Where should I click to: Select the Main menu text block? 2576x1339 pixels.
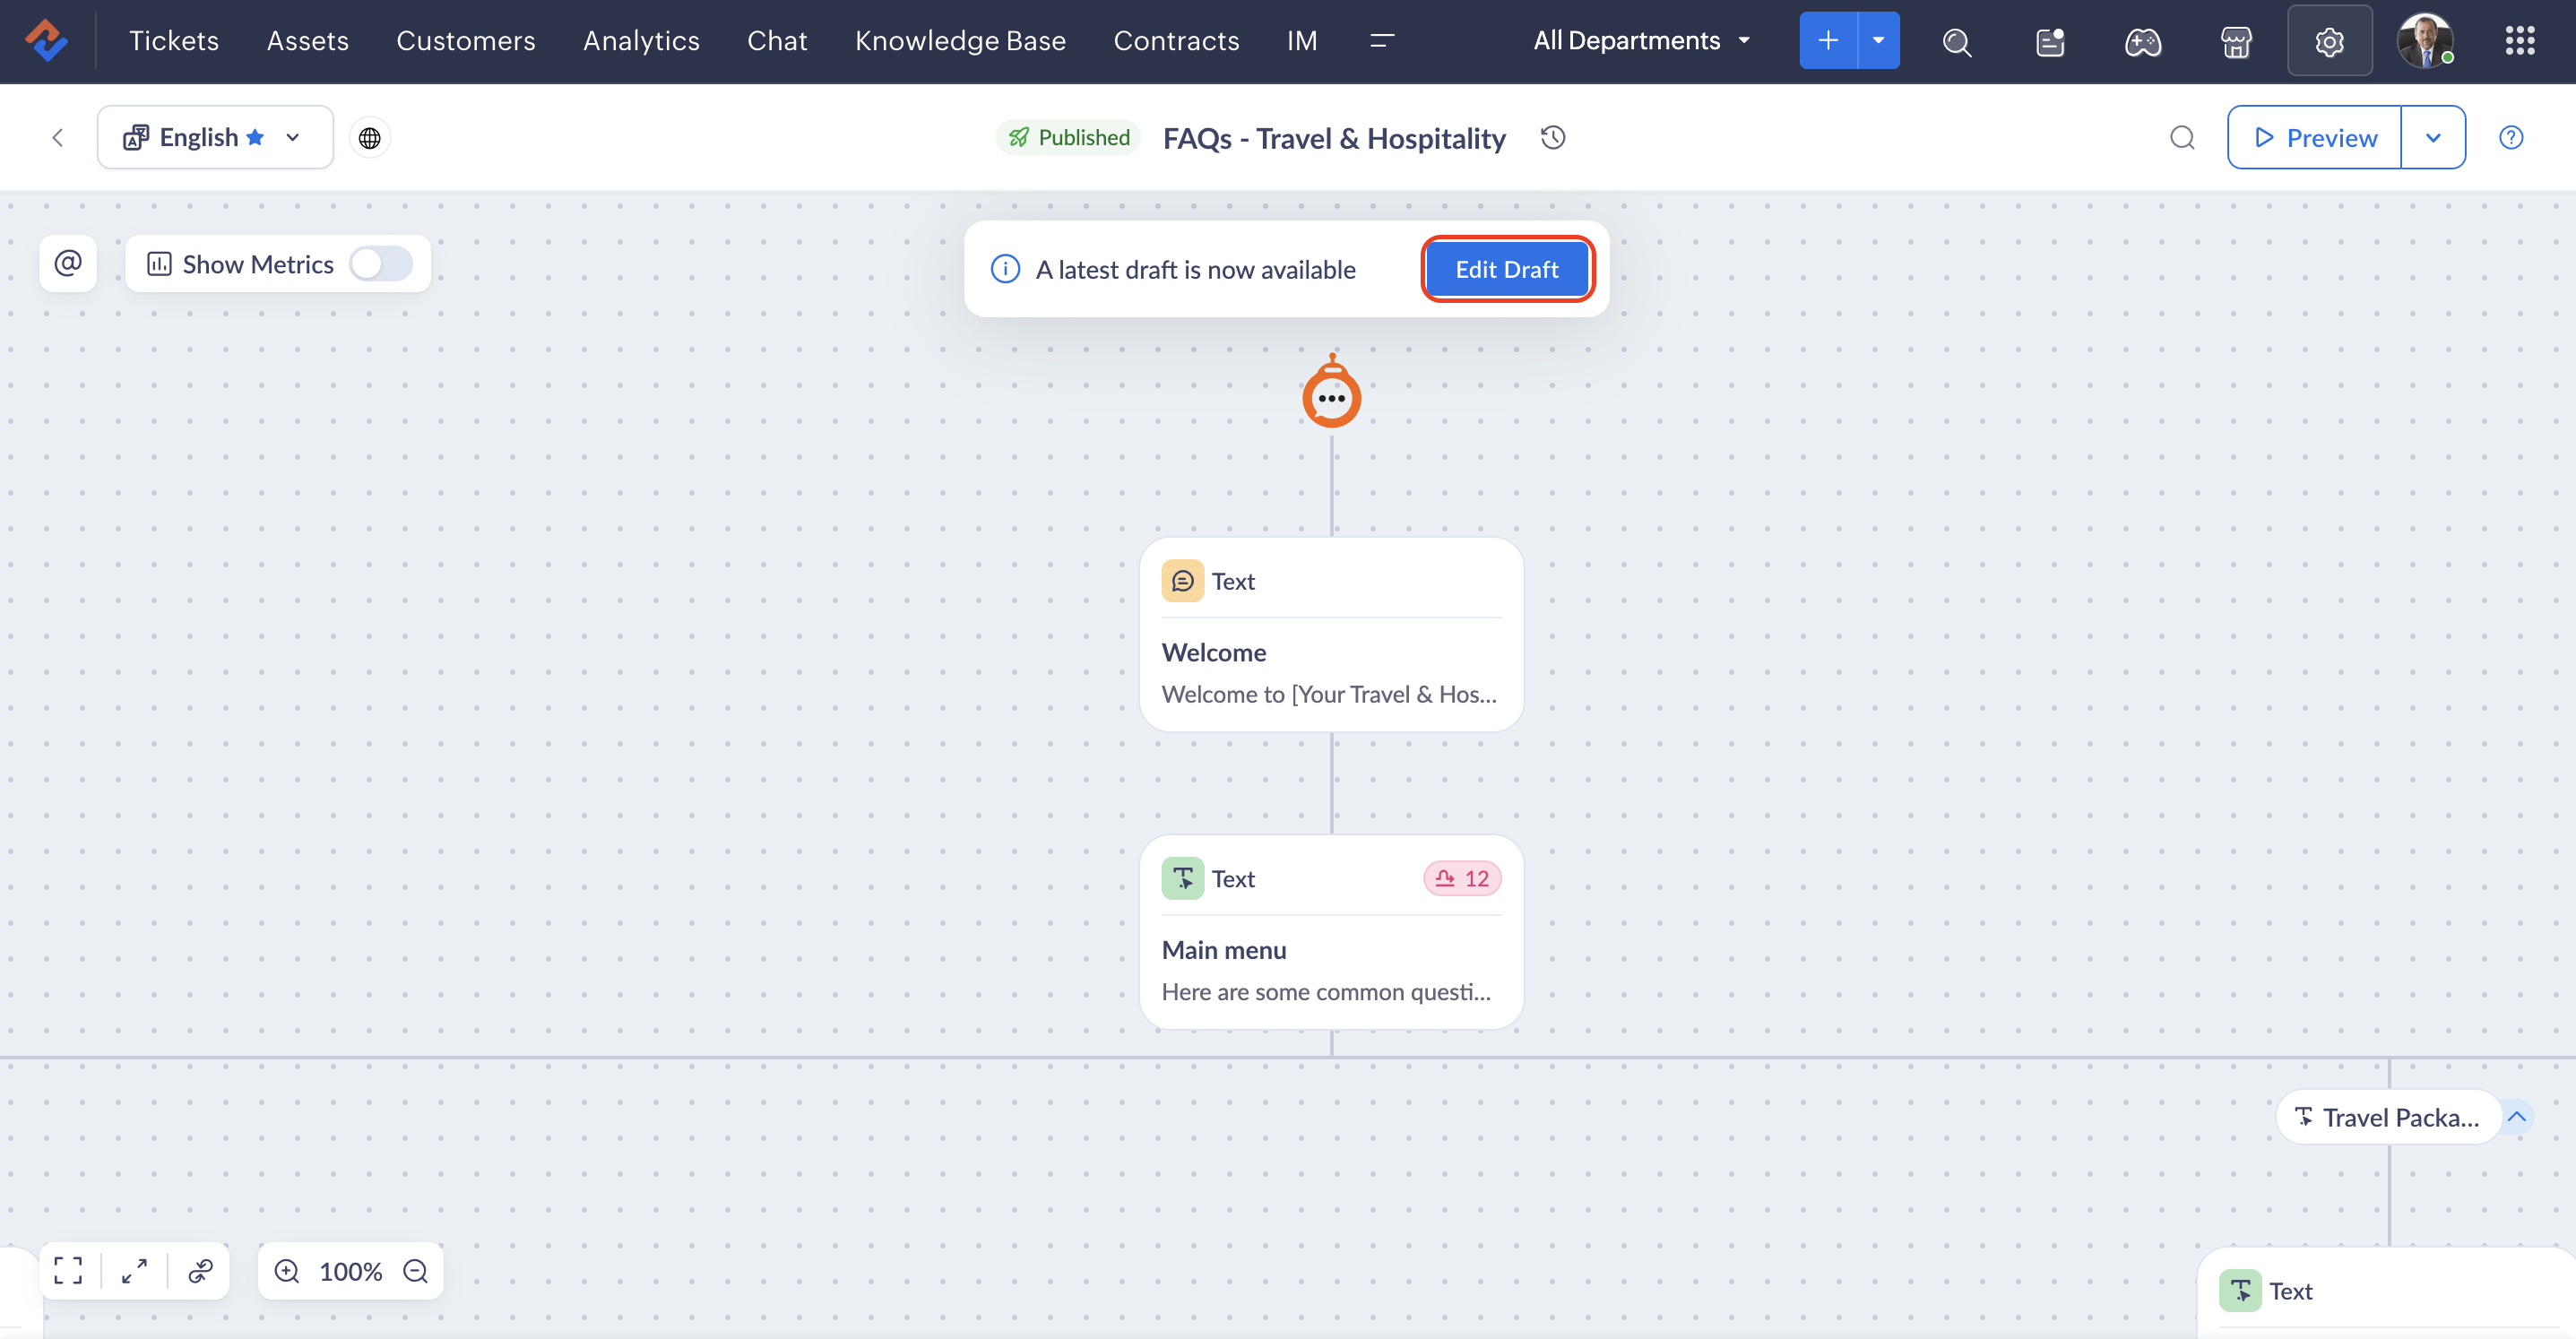point(1331,932)
